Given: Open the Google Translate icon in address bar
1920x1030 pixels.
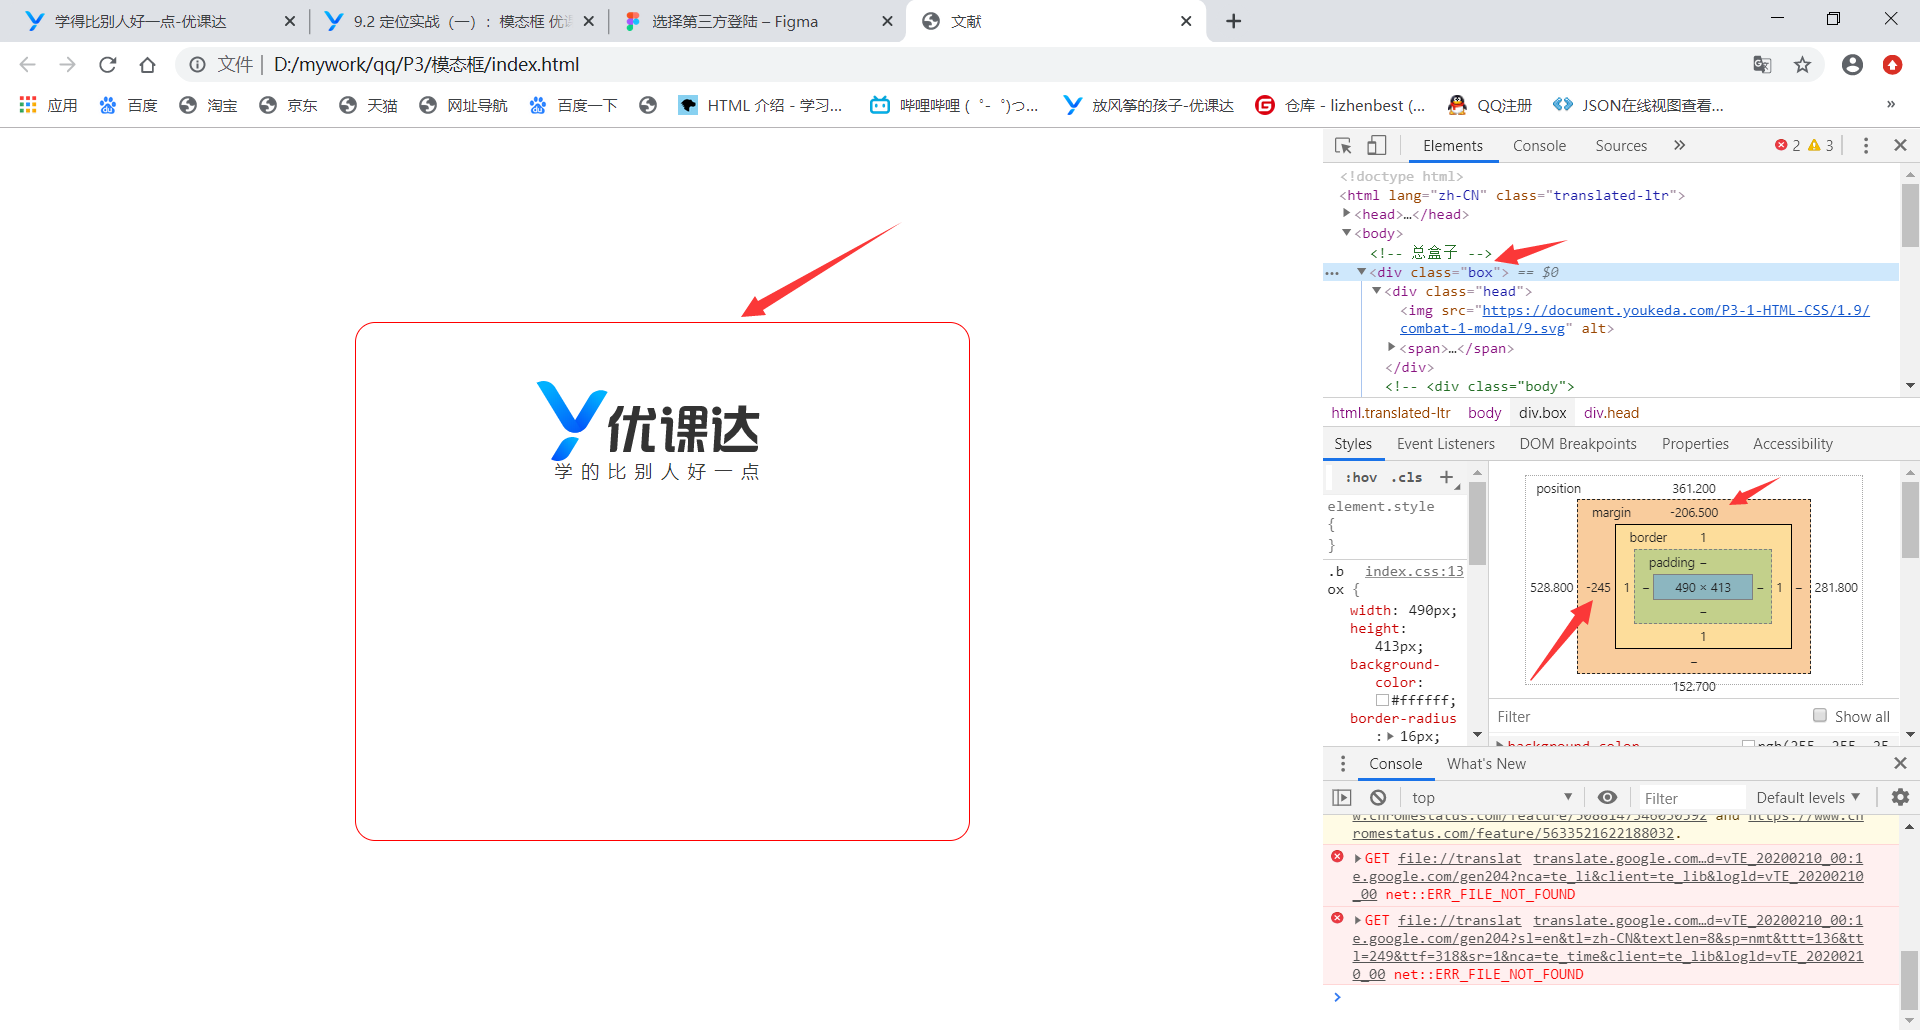Looking at the screenshot, I should coord(1762,65).
